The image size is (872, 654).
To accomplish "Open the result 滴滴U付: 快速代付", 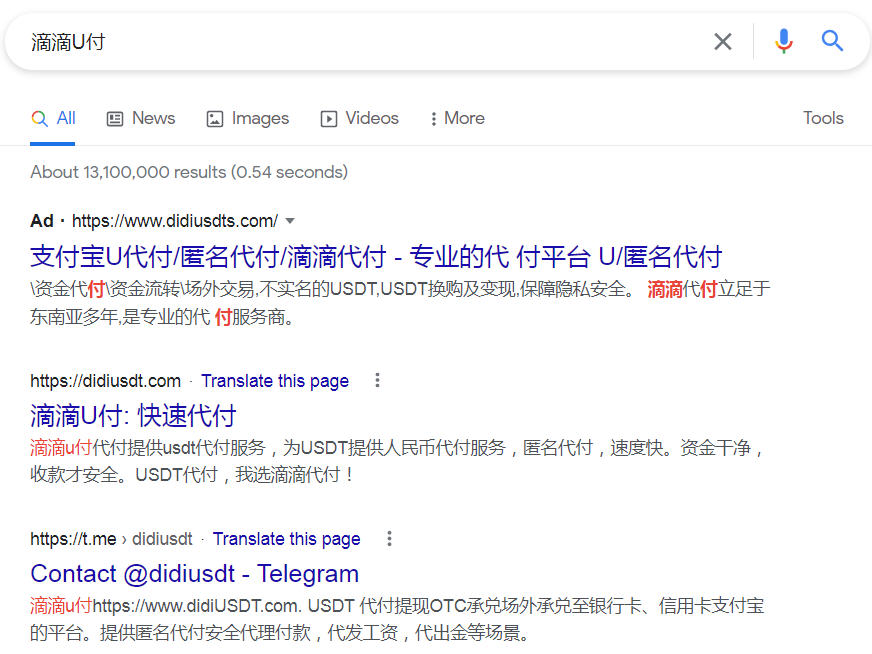I will 133,416.
